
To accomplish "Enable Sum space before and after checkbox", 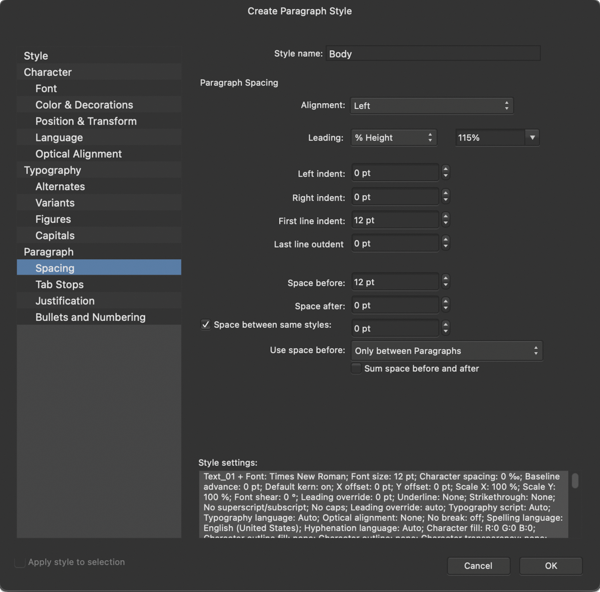I will (356, 369).
